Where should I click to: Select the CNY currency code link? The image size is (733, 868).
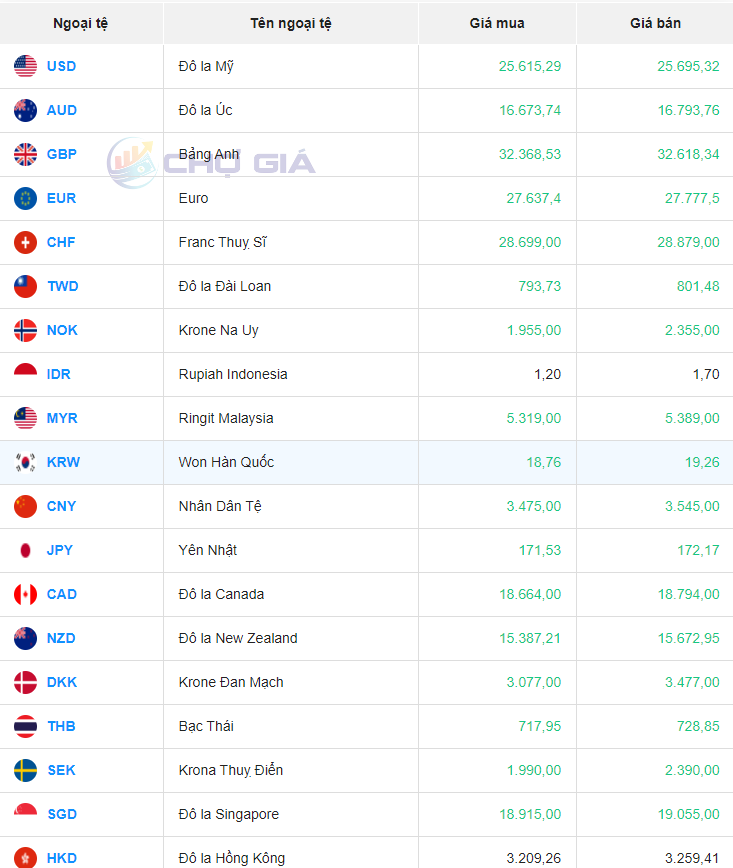(61, 506)
